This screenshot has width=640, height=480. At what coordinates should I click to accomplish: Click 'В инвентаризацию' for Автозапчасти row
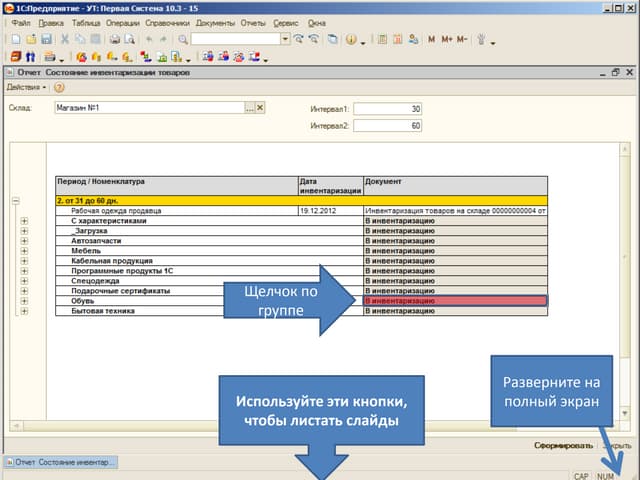click(455, 241)
